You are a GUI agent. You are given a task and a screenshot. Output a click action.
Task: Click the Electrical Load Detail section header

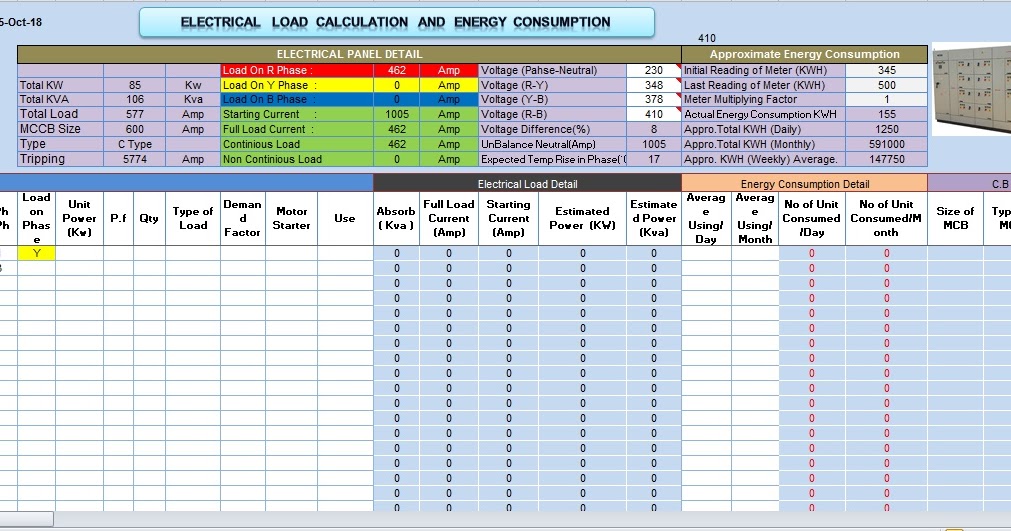click(527, 184)
